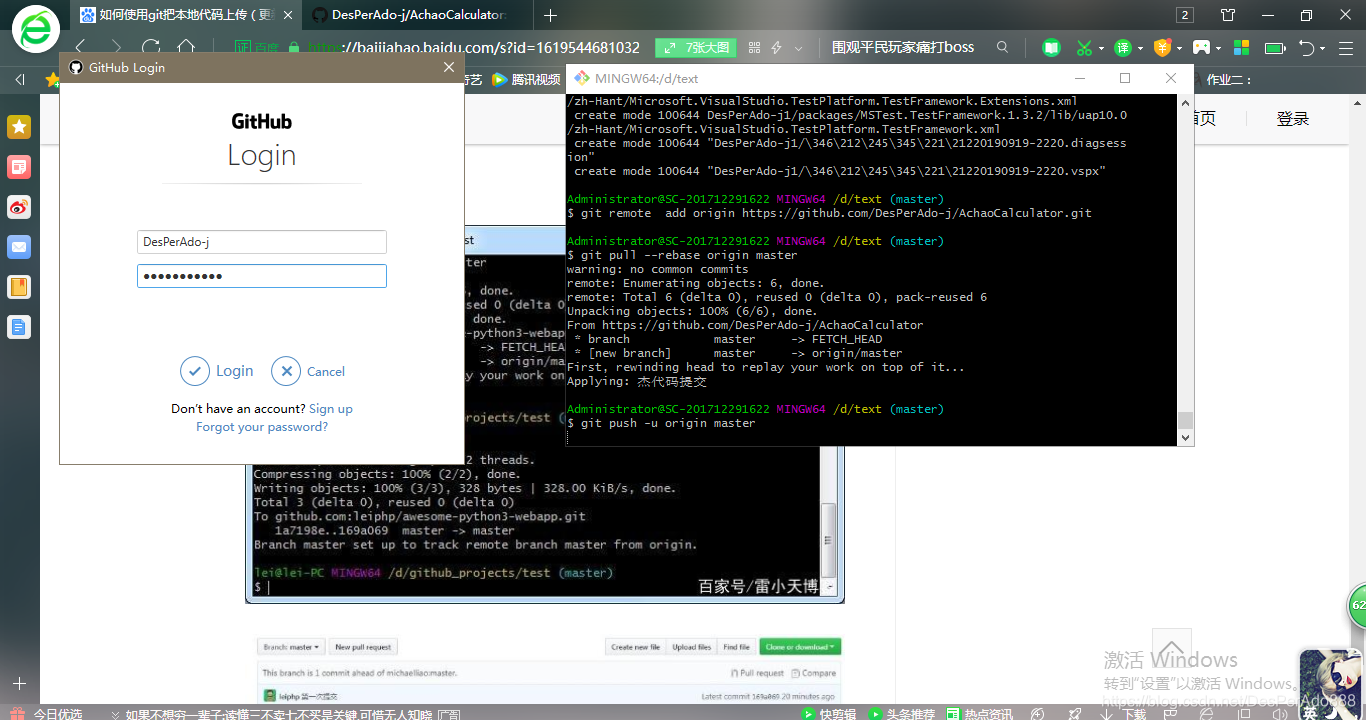Click Cancel in the GitHub Login dialog
This screenshot has height=720, width=1366.
pyautogui.click(x=308, y=371)
